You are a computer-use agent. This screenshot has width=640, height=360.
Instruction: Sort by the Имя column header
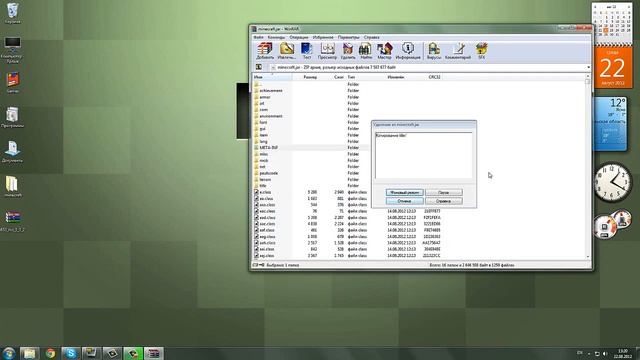point(272,77)
